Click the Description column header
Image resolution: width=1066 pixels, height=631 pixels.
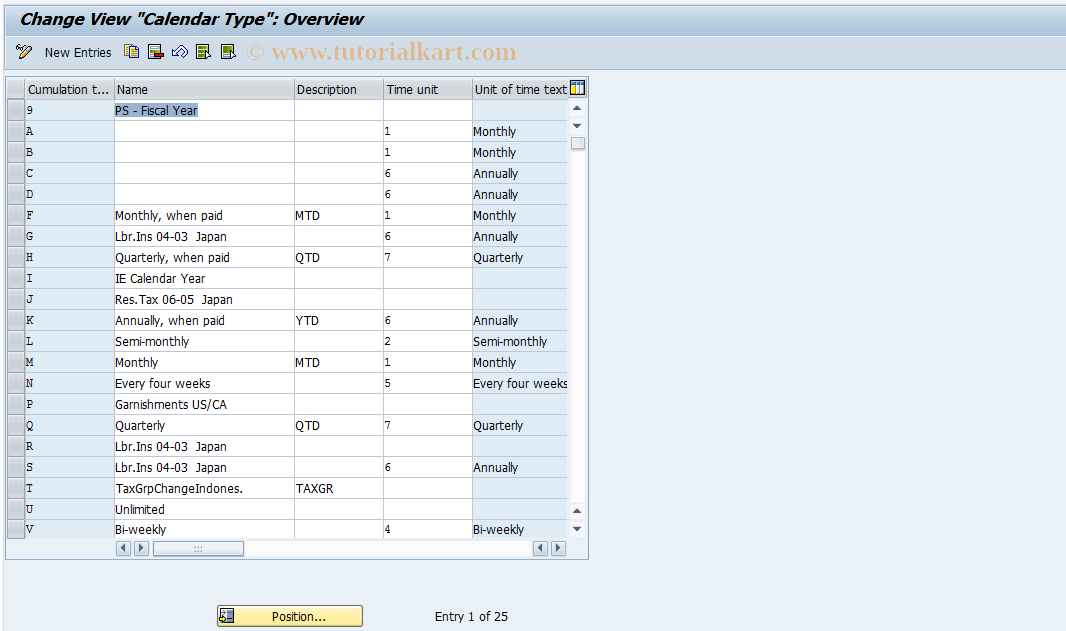pyautogui.click(x=339, y=89)
